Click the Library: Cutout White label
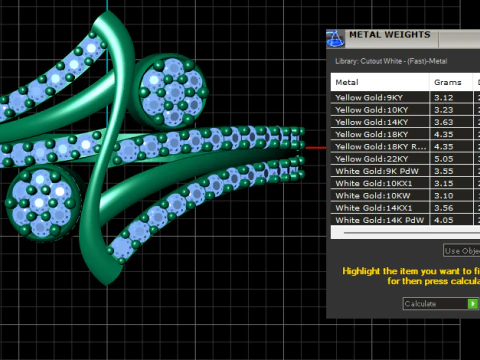Viewport: 480px width, 360px height. [391, 61]
